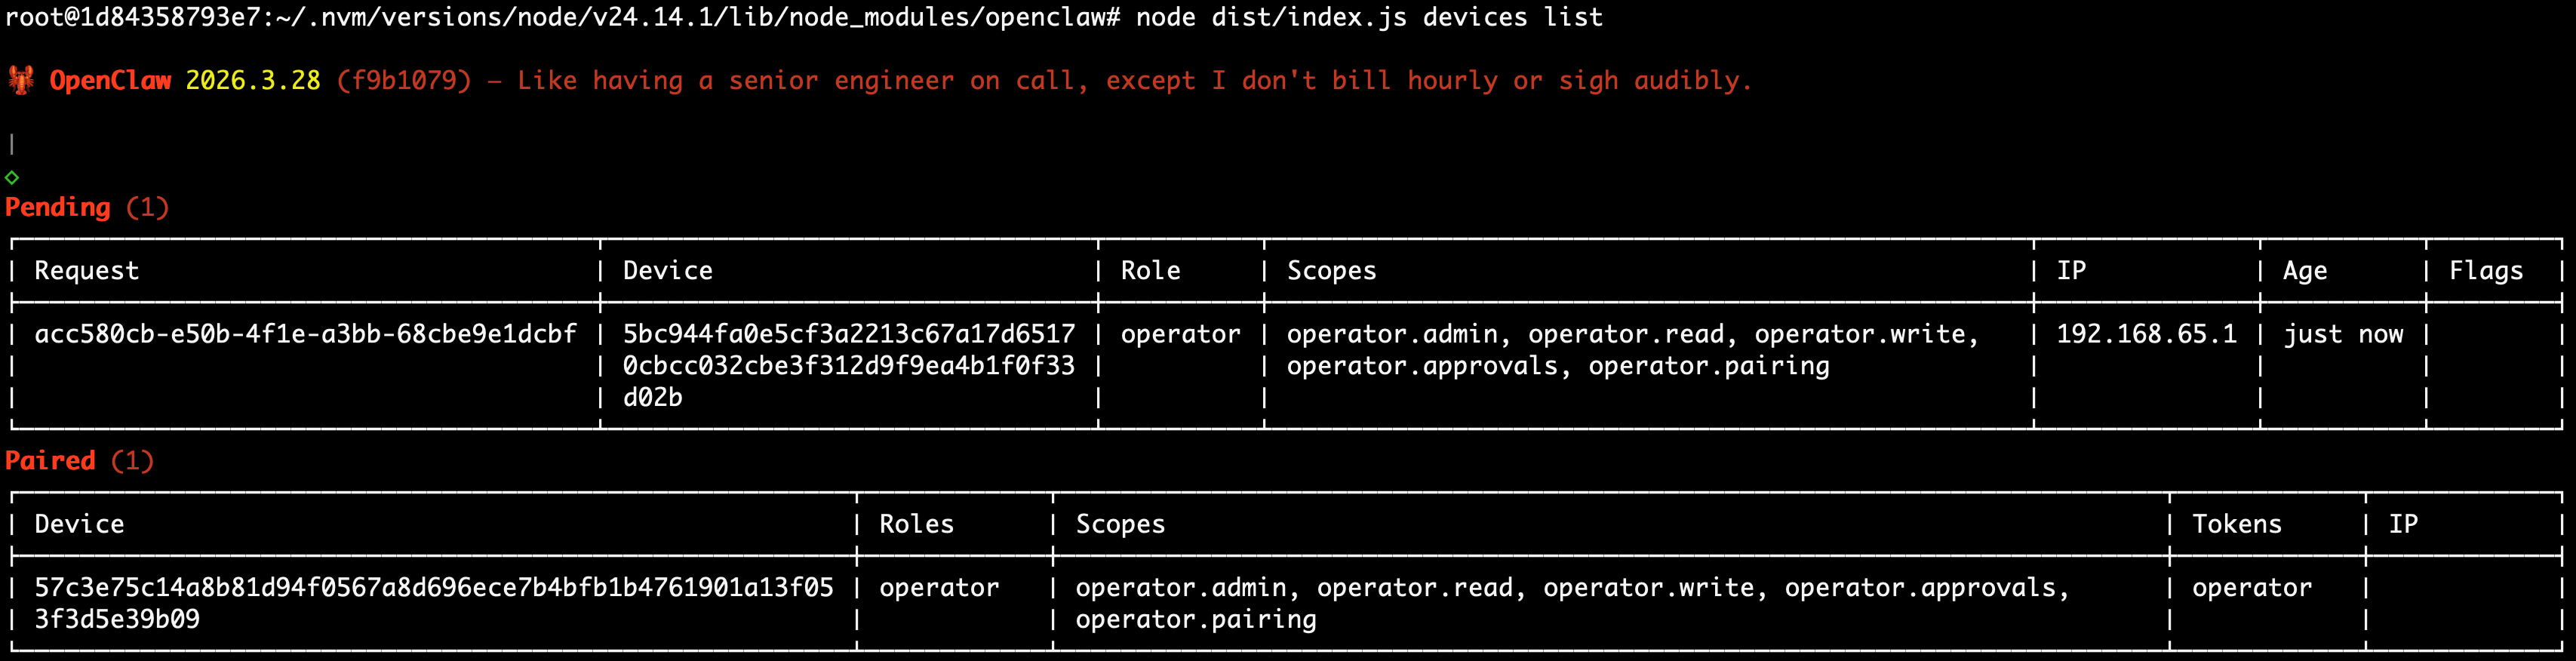Click the commit hash (f9b1079)
This screenshot has height=661, width=2576.
[403, 80]
